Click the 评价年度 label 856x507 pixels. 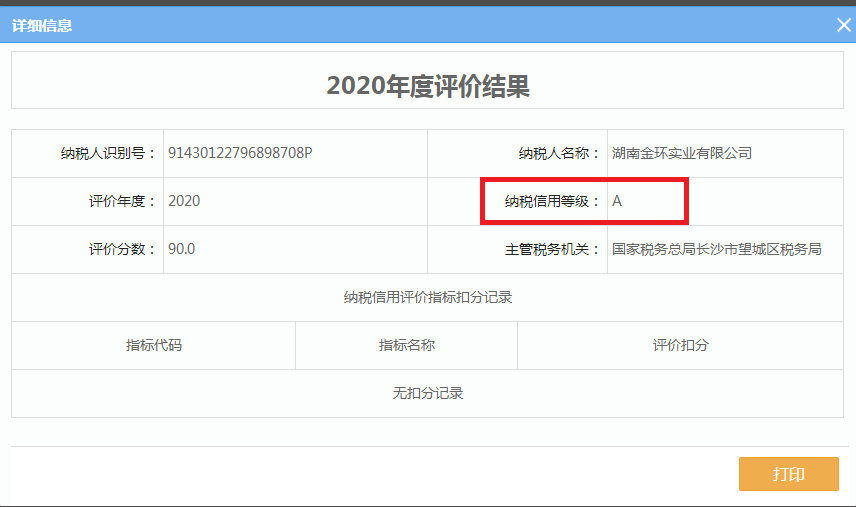[x=122, y=201]
